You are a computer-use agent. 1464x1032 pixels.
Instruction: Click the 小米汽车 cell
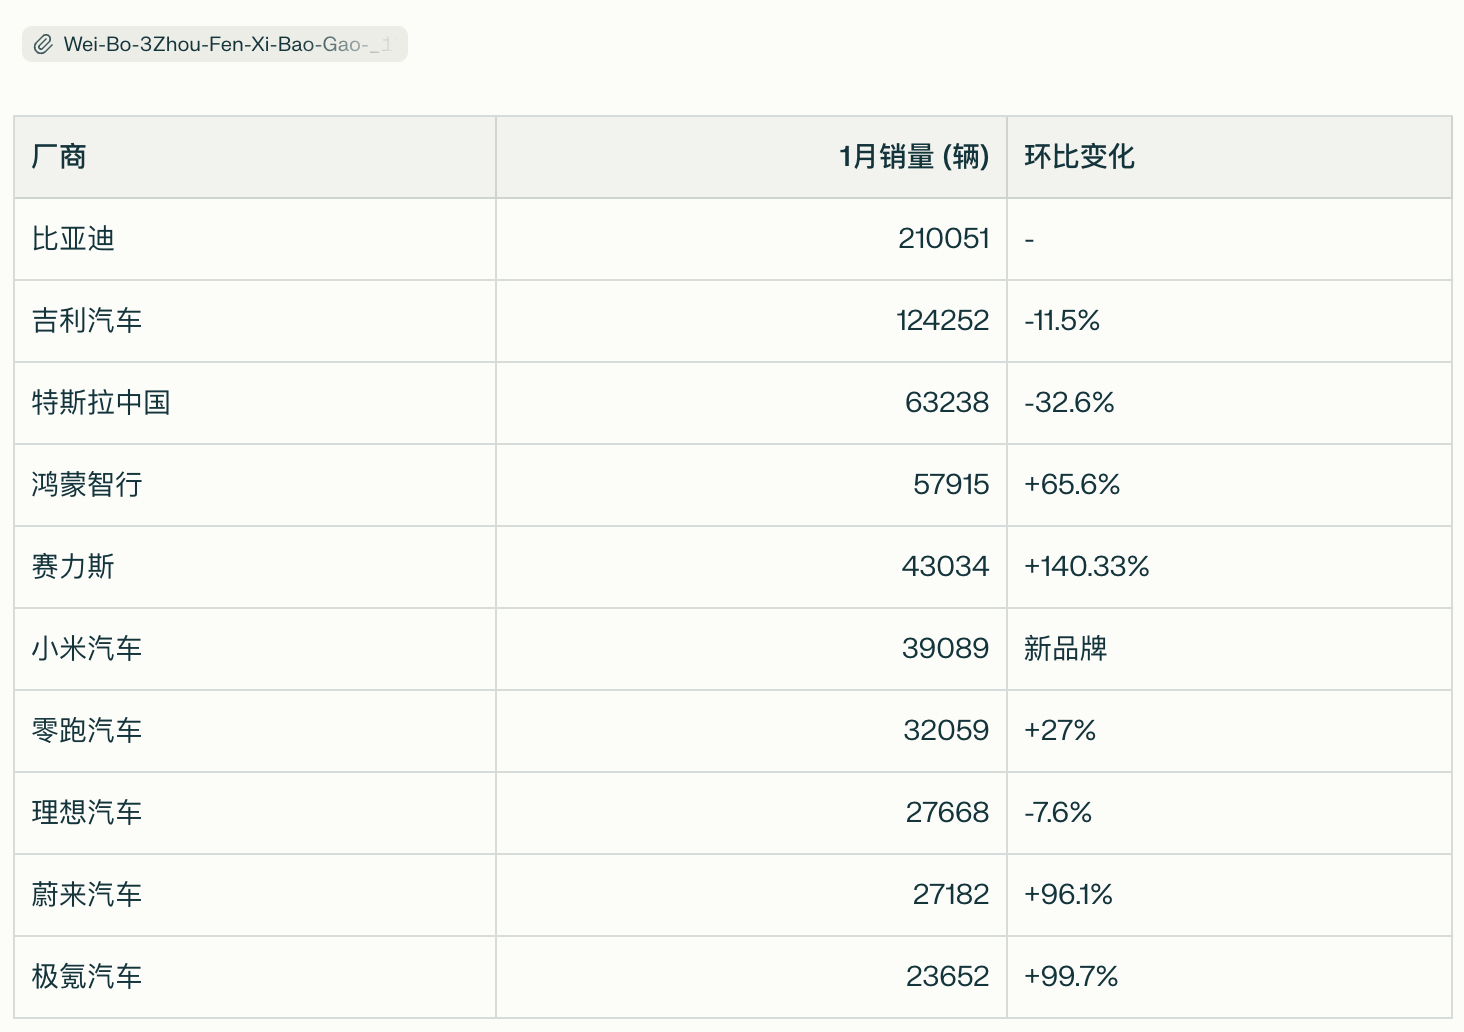point(87,649)
